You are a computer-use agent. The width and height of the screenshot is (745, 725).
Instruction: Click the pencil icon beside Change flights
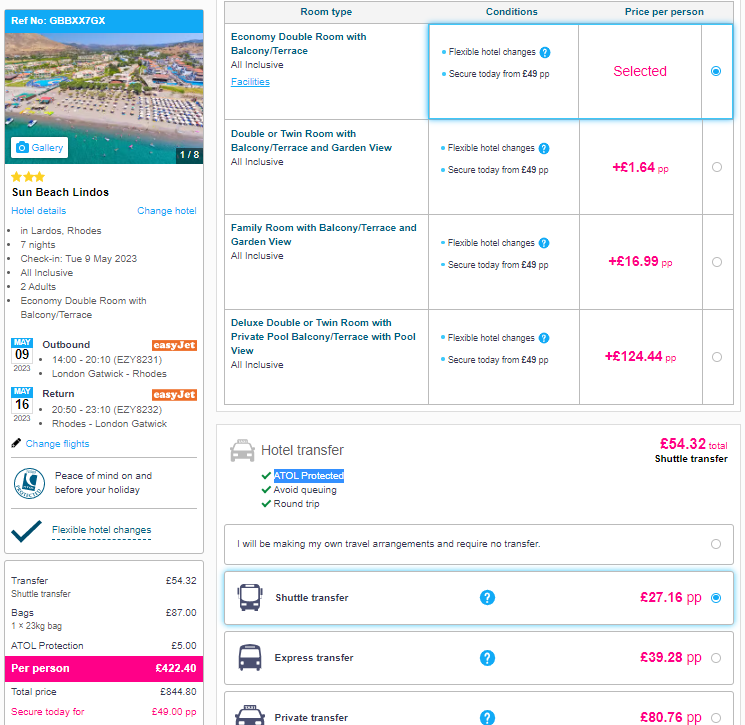pyautogui.click(x=16, y=443)
